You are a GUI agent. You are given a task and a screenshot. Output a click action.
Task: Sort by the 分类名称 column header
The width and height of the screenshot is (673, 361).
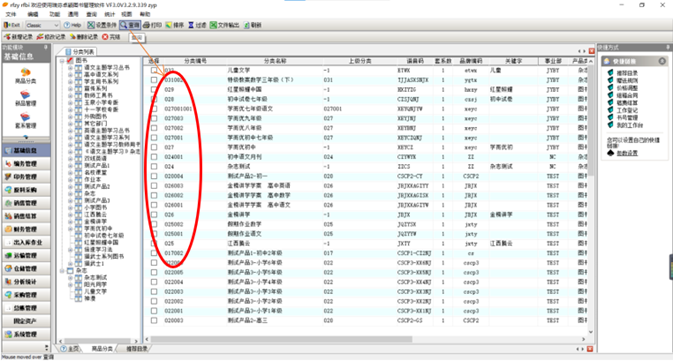point(275,61)
